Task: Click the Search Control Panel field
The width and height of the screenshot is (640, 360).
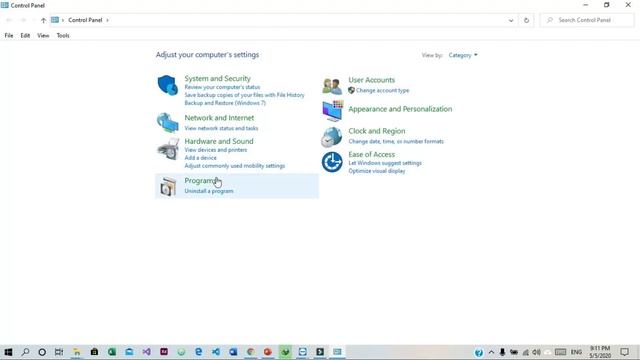Action: tap(587, 20)
